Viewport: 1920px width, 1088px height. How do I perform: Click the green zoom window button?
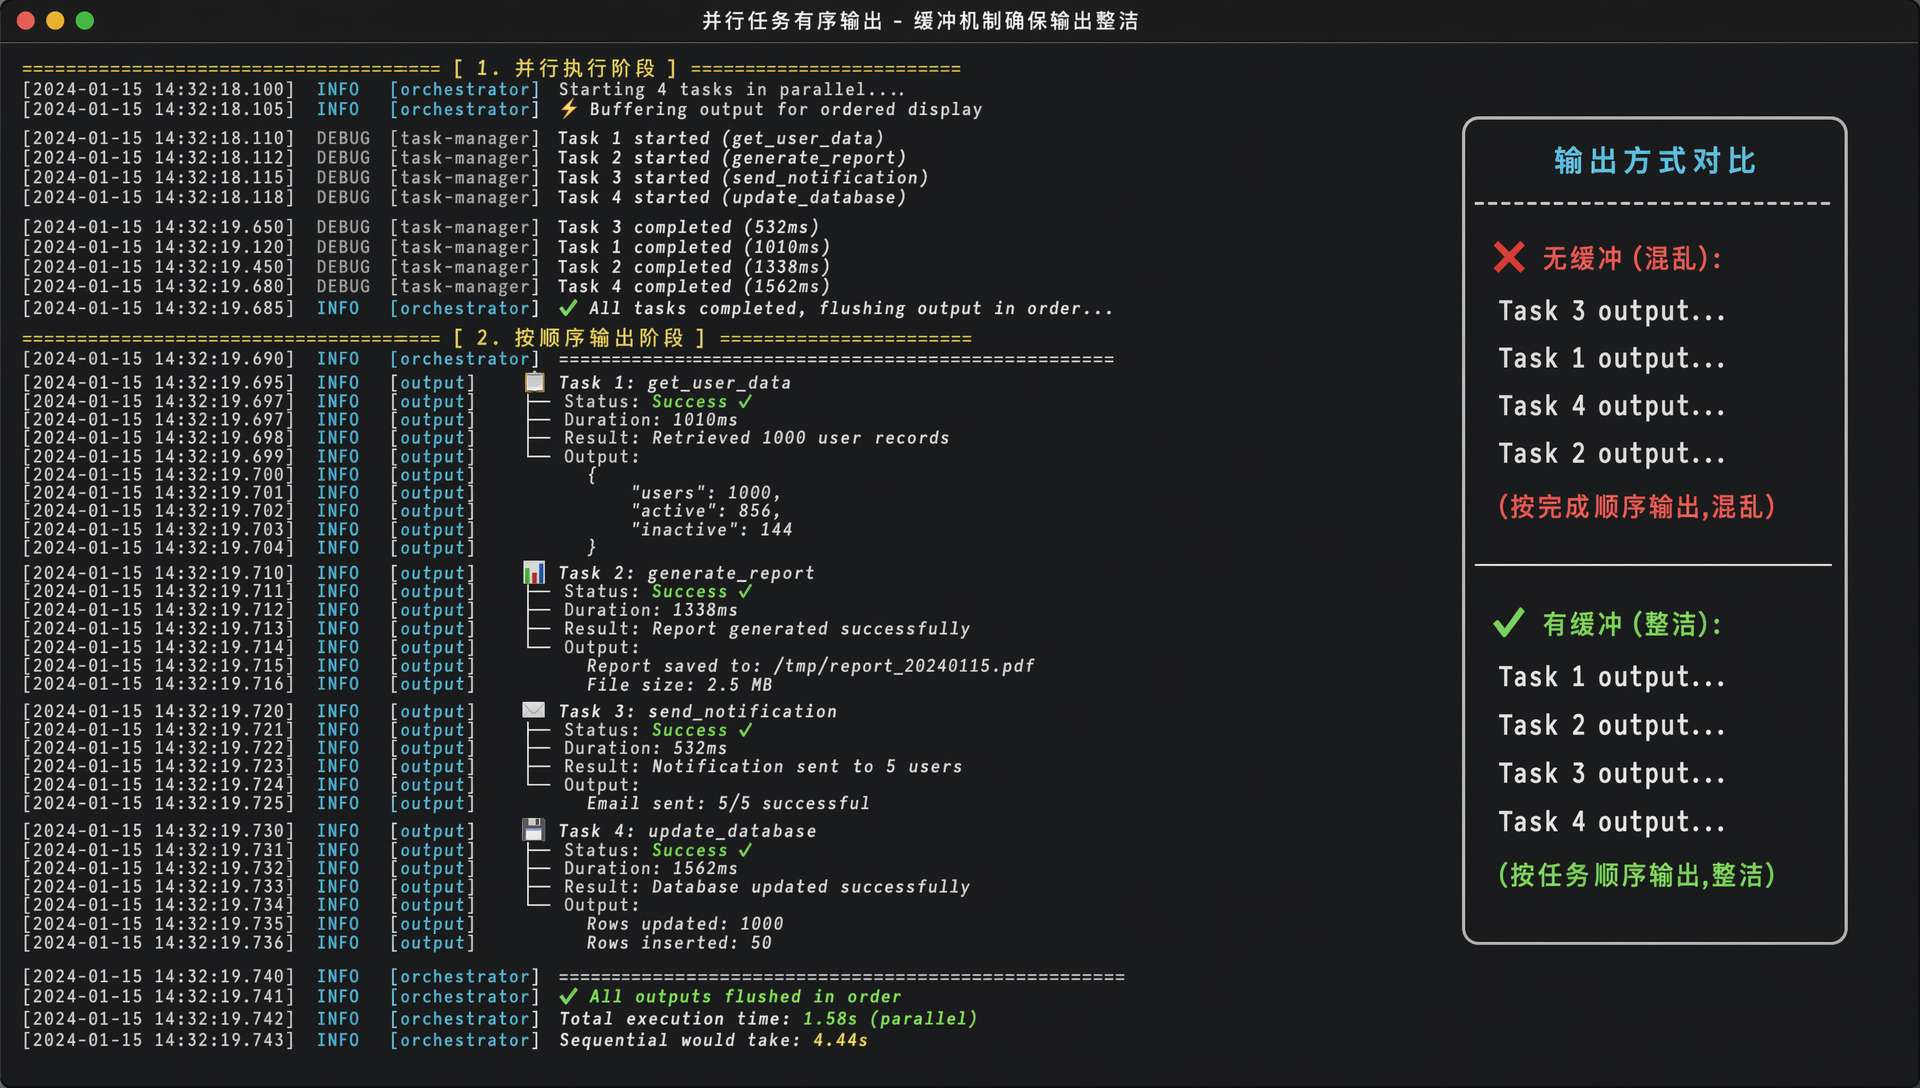(x=85, y=20)
